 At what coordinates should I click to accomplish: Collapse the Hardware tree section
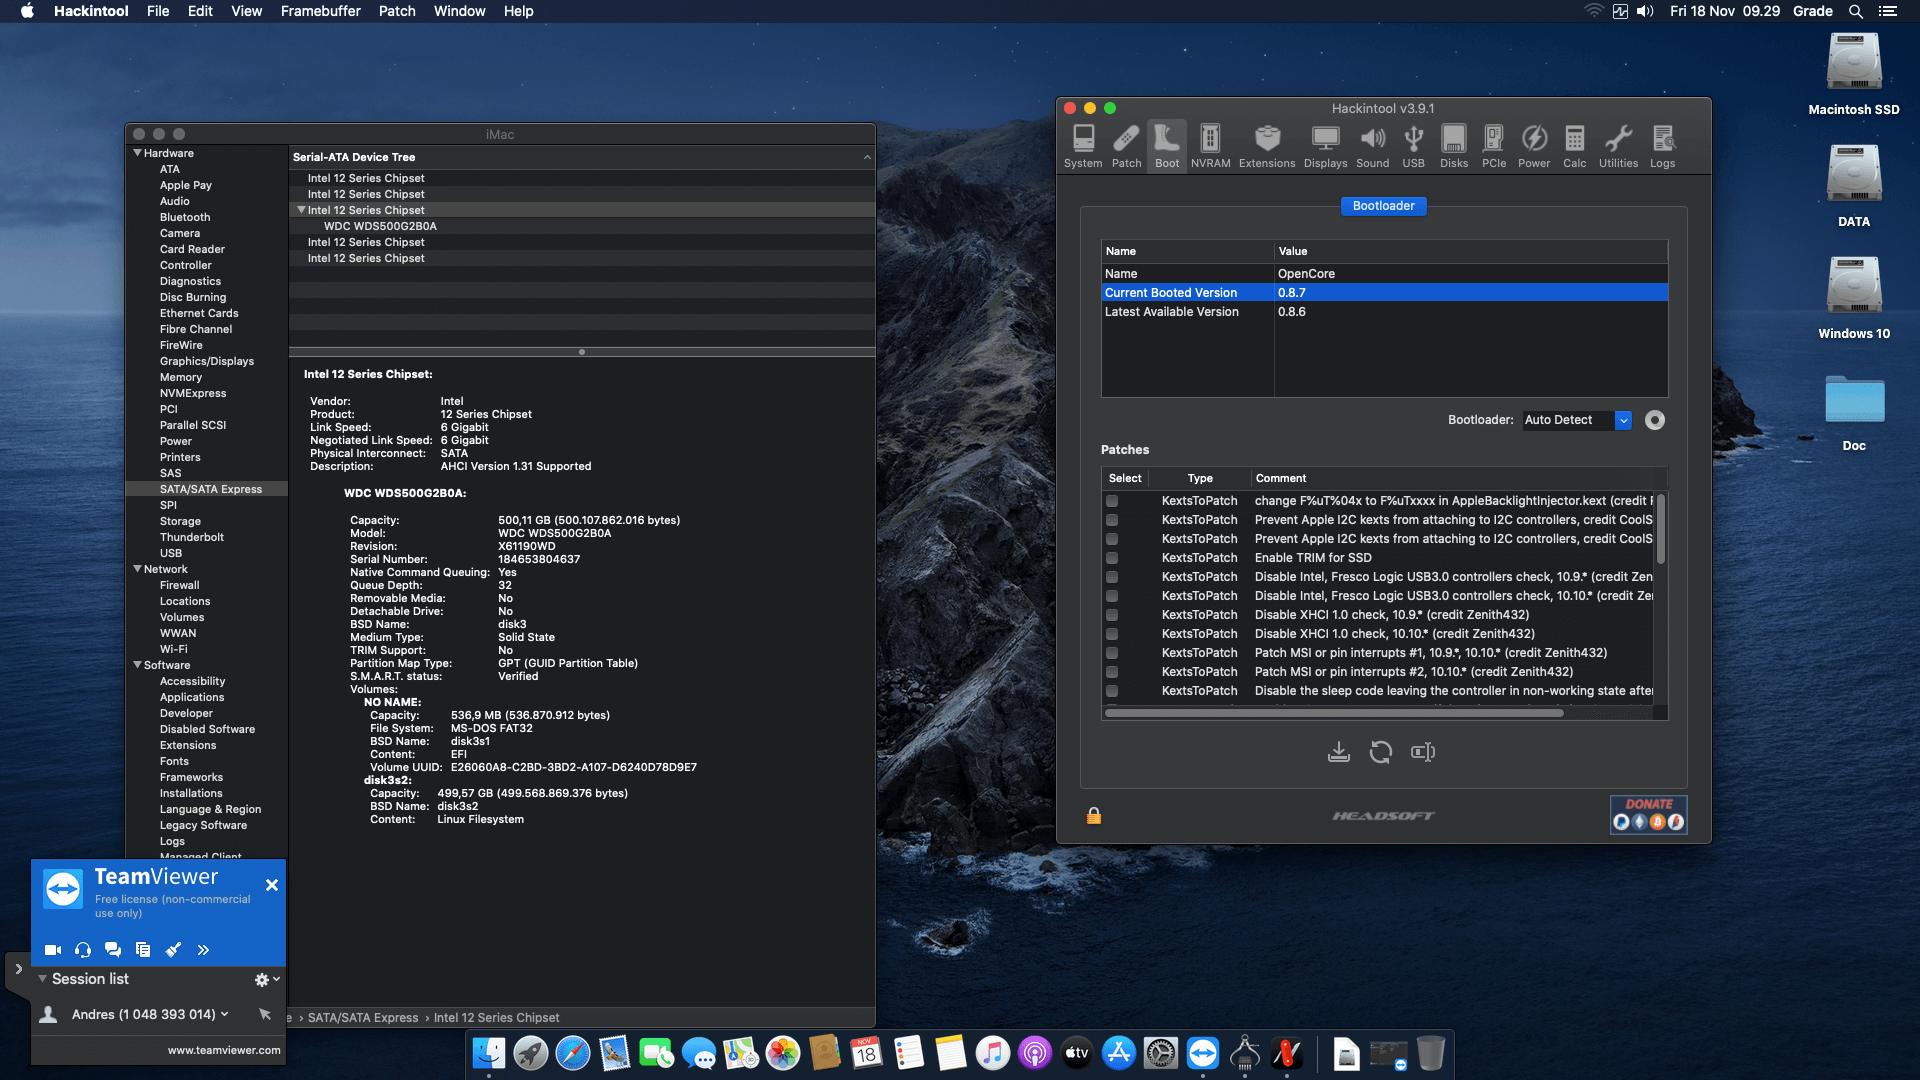click(x=137, y=153)
